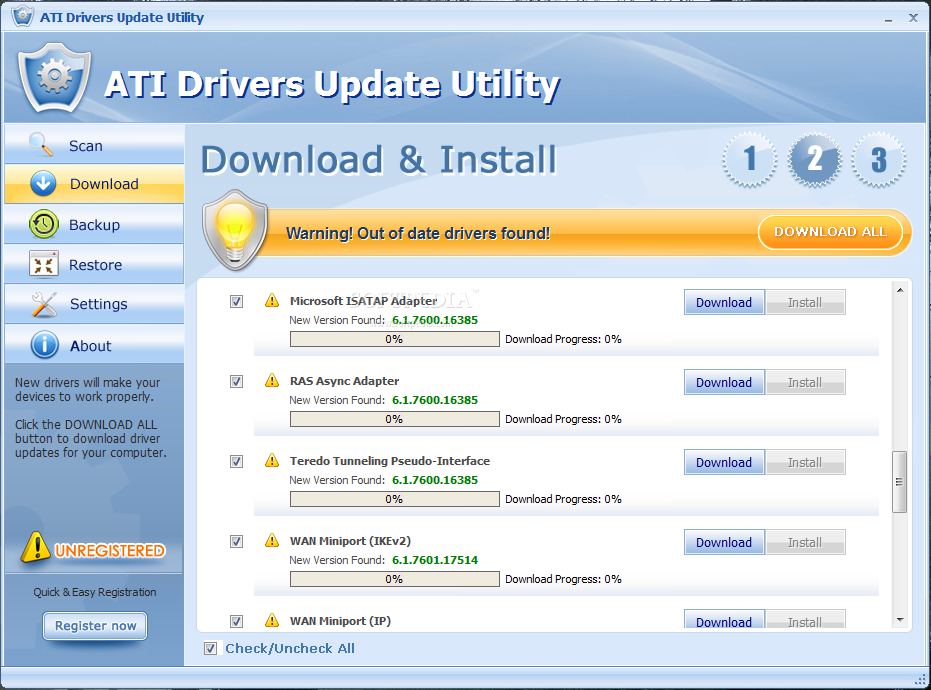Click Install for Teredo Tunneling Pseudo-Interface
The height and width of the screenshot is (690, 931).
[x=805, y=462]
